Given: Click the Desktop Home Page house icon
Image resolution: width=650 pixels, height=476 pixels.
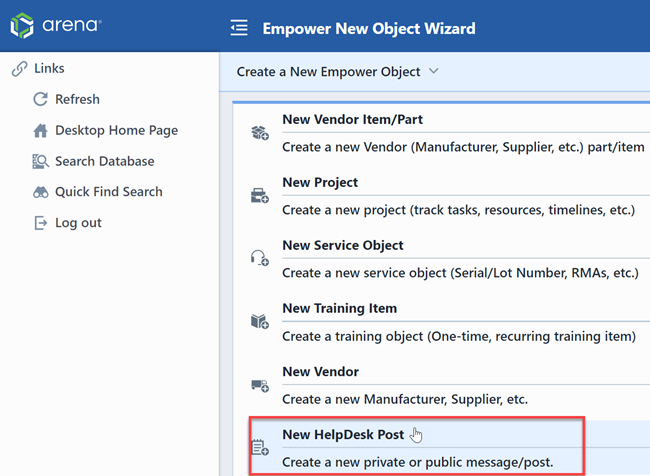Looking at the screenshot, I should click(x=40, y=130).
